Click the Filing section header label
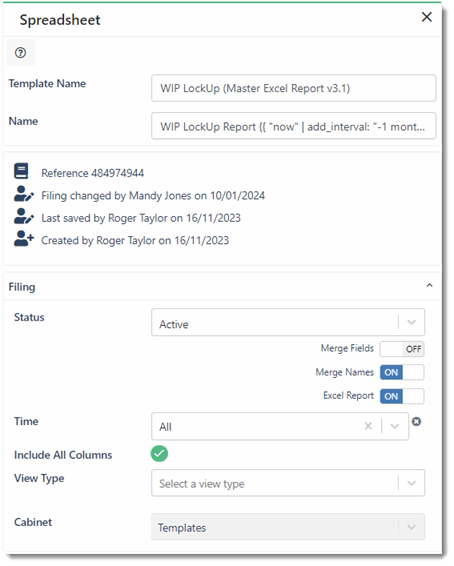Screen dimensions: 454x566 coord(22,287)
